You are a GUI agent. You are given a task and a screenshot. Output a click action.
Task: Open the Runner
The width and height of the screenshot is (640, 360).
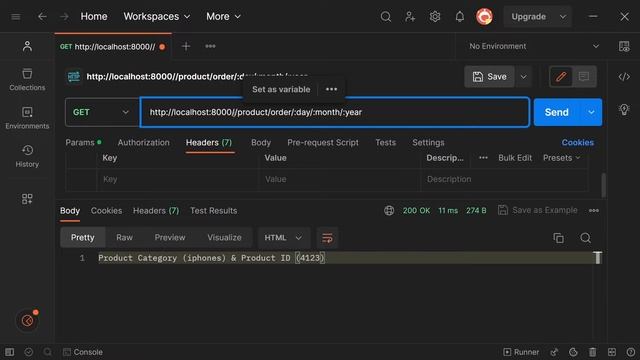521,352
